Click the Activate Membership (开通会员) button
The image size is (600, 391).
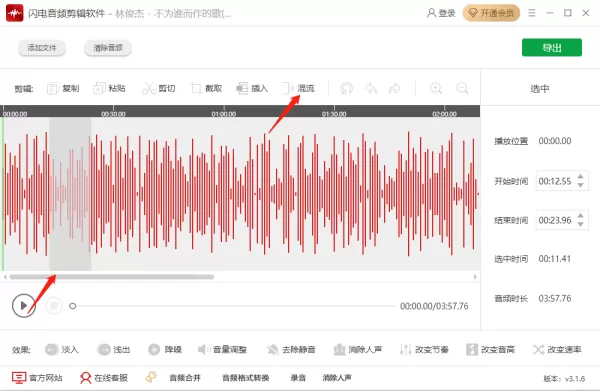tap(491, 13)
